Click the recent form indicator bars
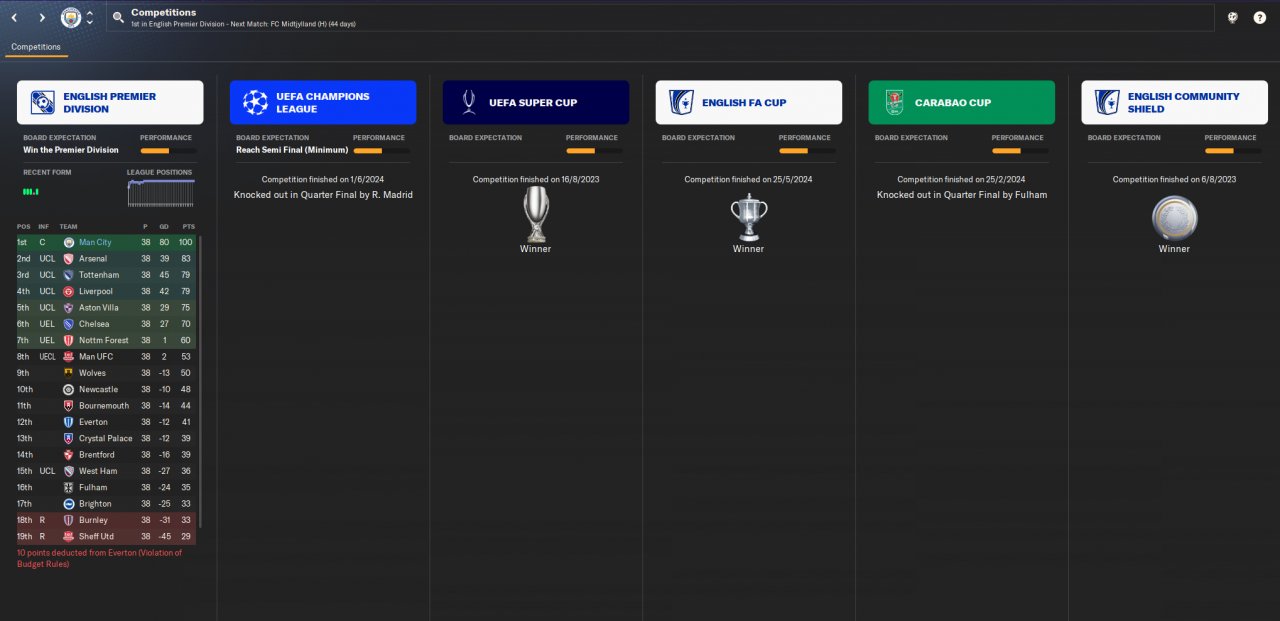 (31, 191)
